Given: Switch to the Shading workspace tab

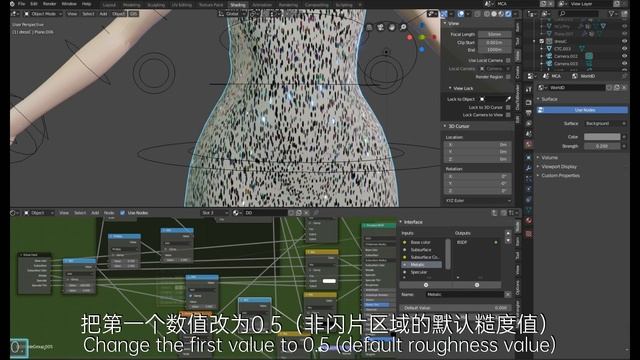Looking at the screenshot, I should coord(238,5).
